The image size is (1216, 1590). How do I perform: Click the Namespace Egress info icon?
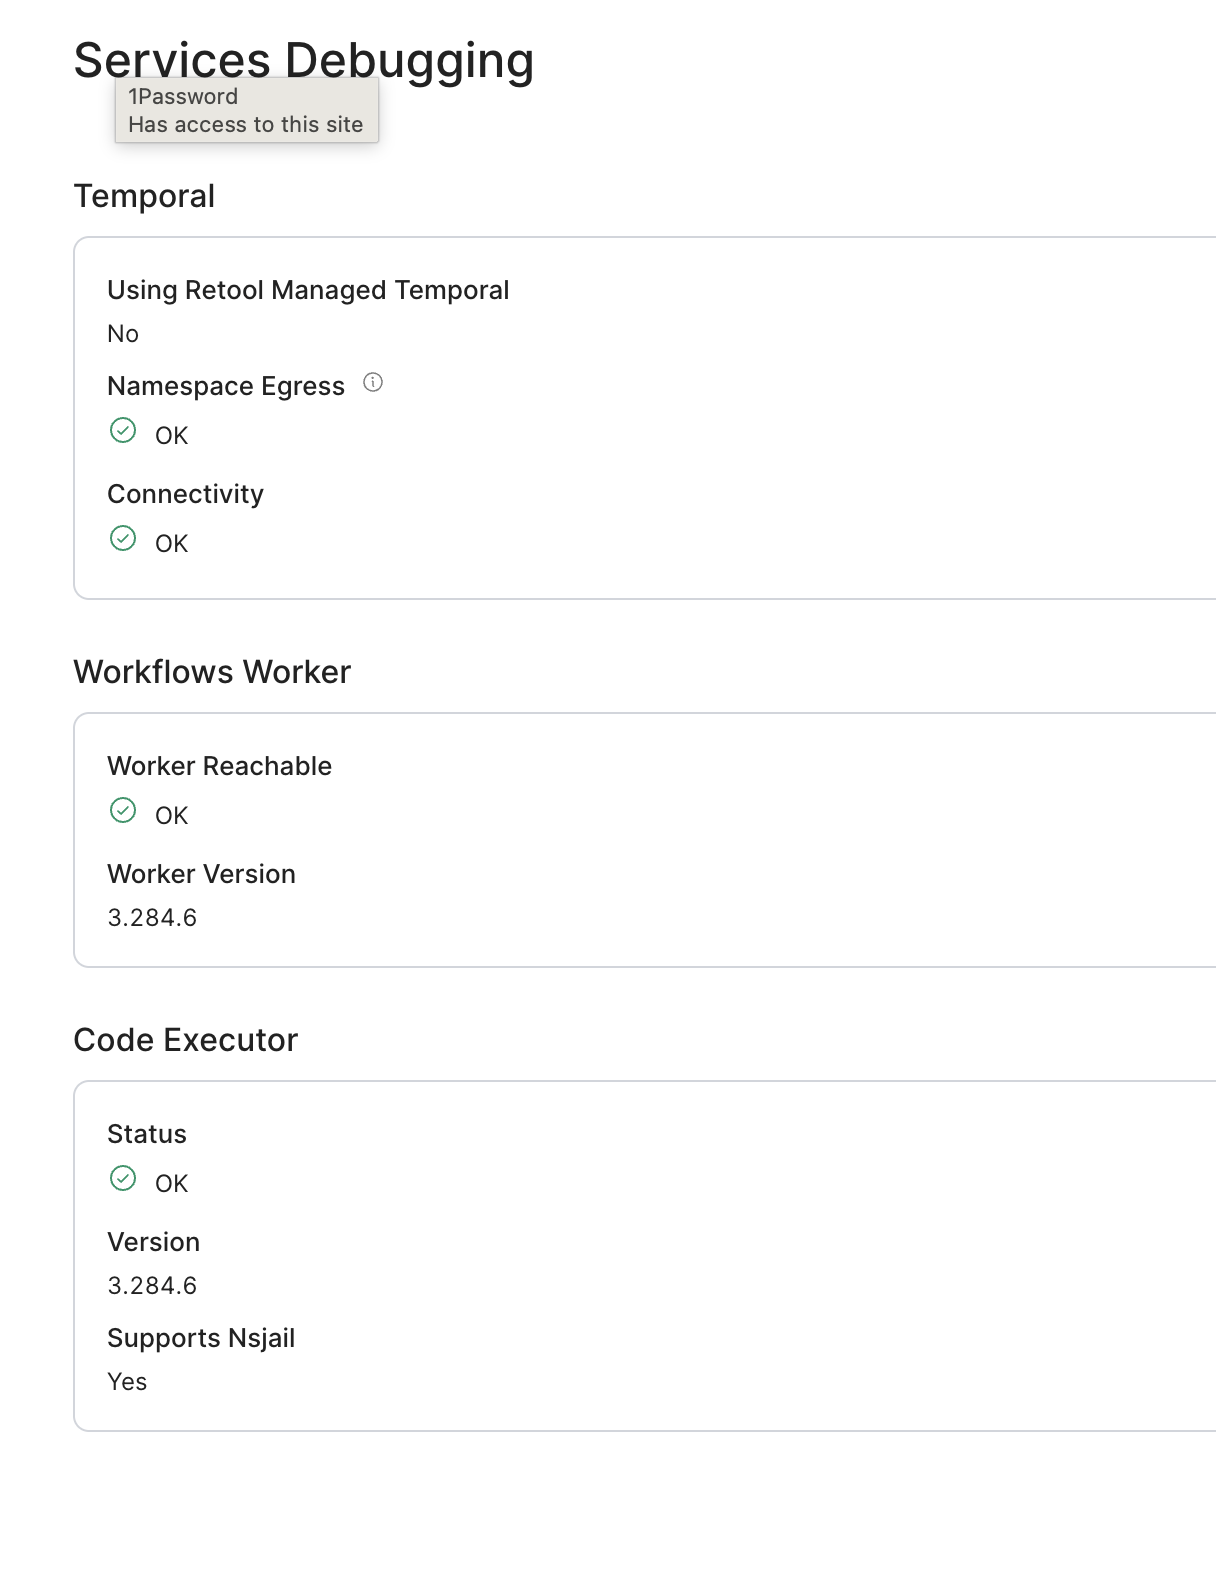tap(373, 382)
